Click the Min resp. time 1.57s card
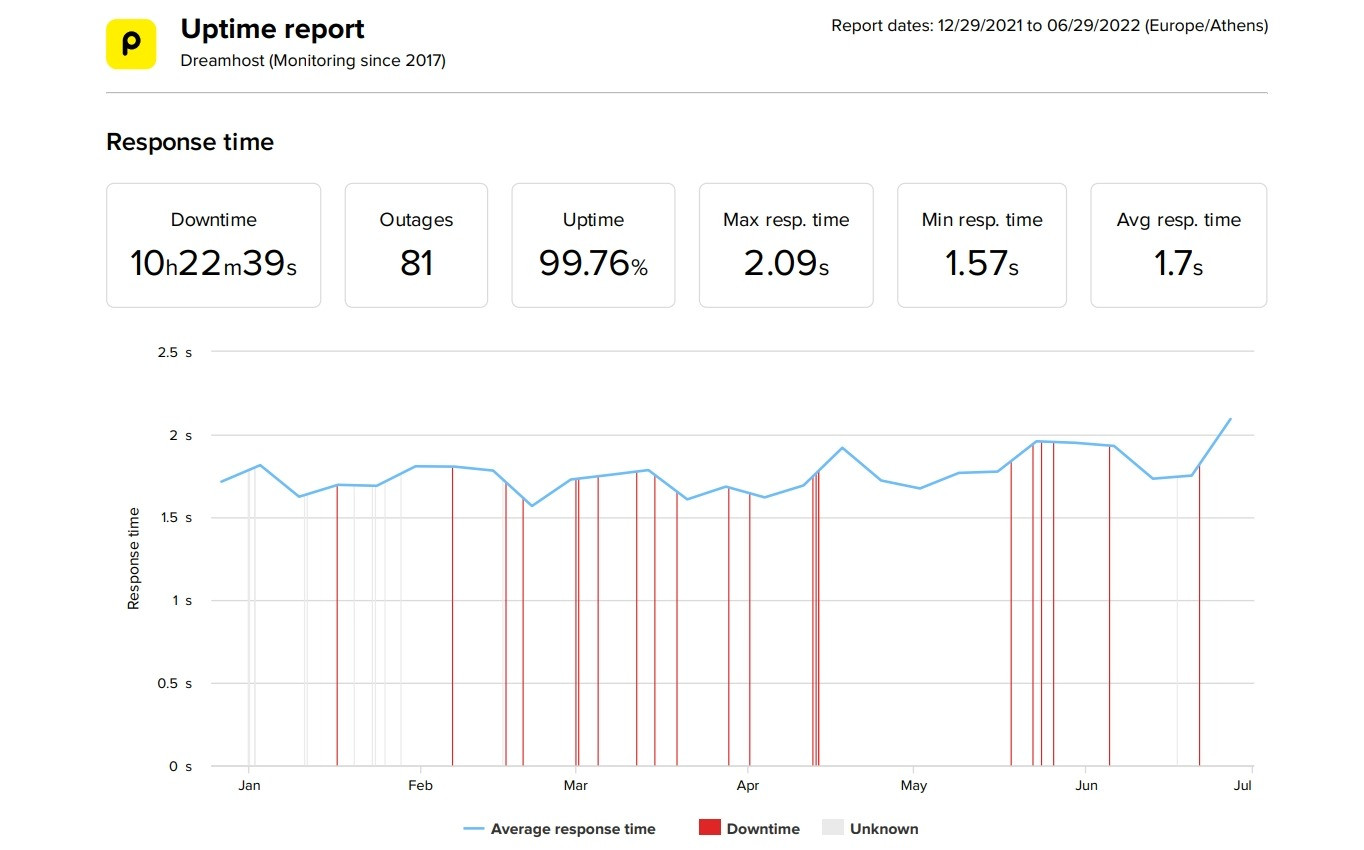 coord(982,245)
